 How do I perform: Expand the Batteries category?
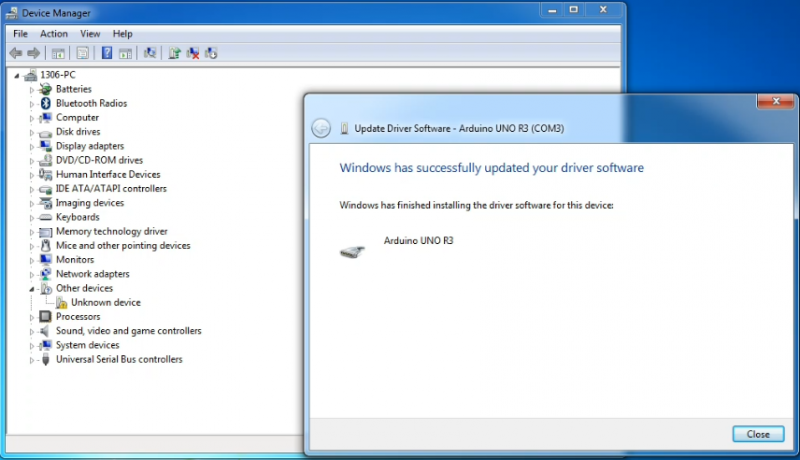click(32, 89)
